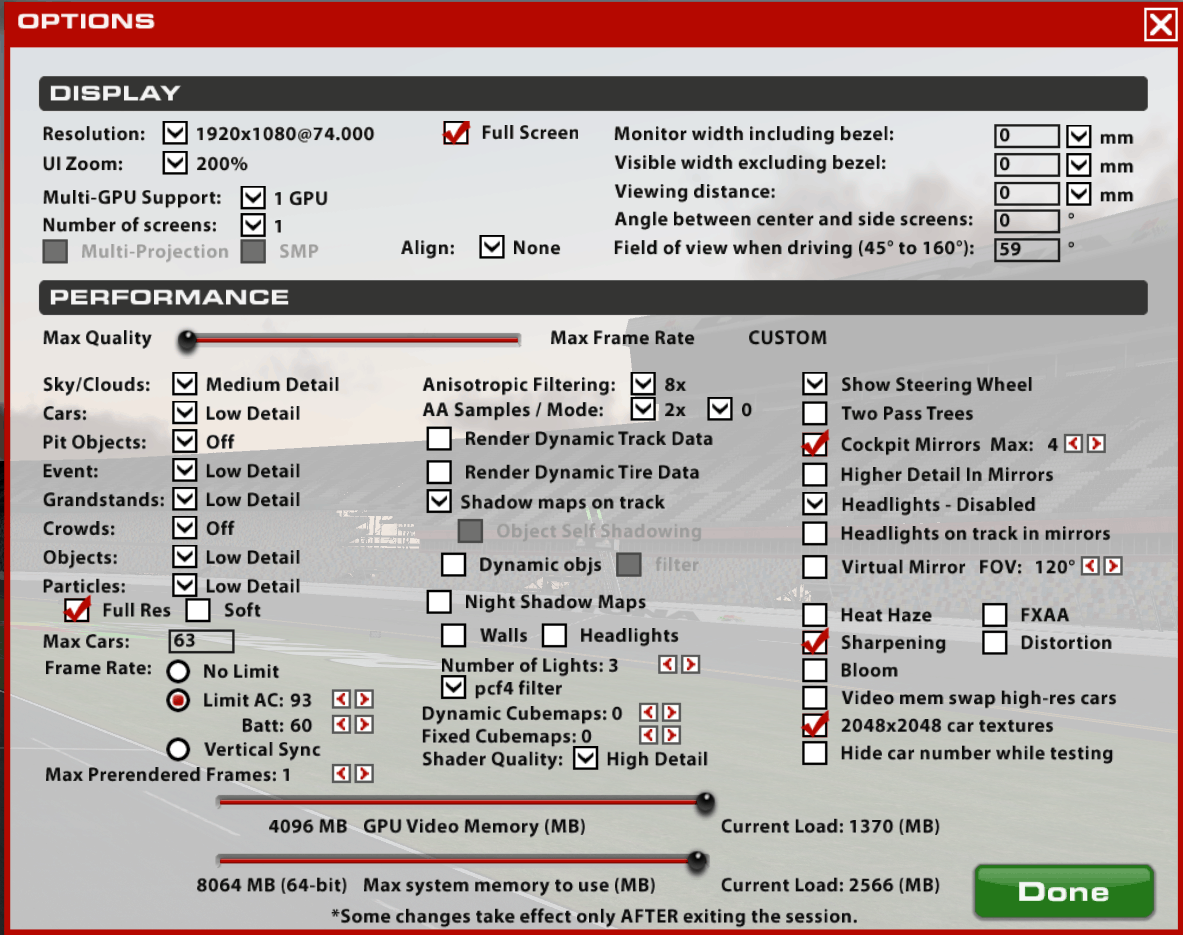Open AA Samples 2x dropdown
The width and height of the screenshot is (1183, 935).
[x=644, y=409]
